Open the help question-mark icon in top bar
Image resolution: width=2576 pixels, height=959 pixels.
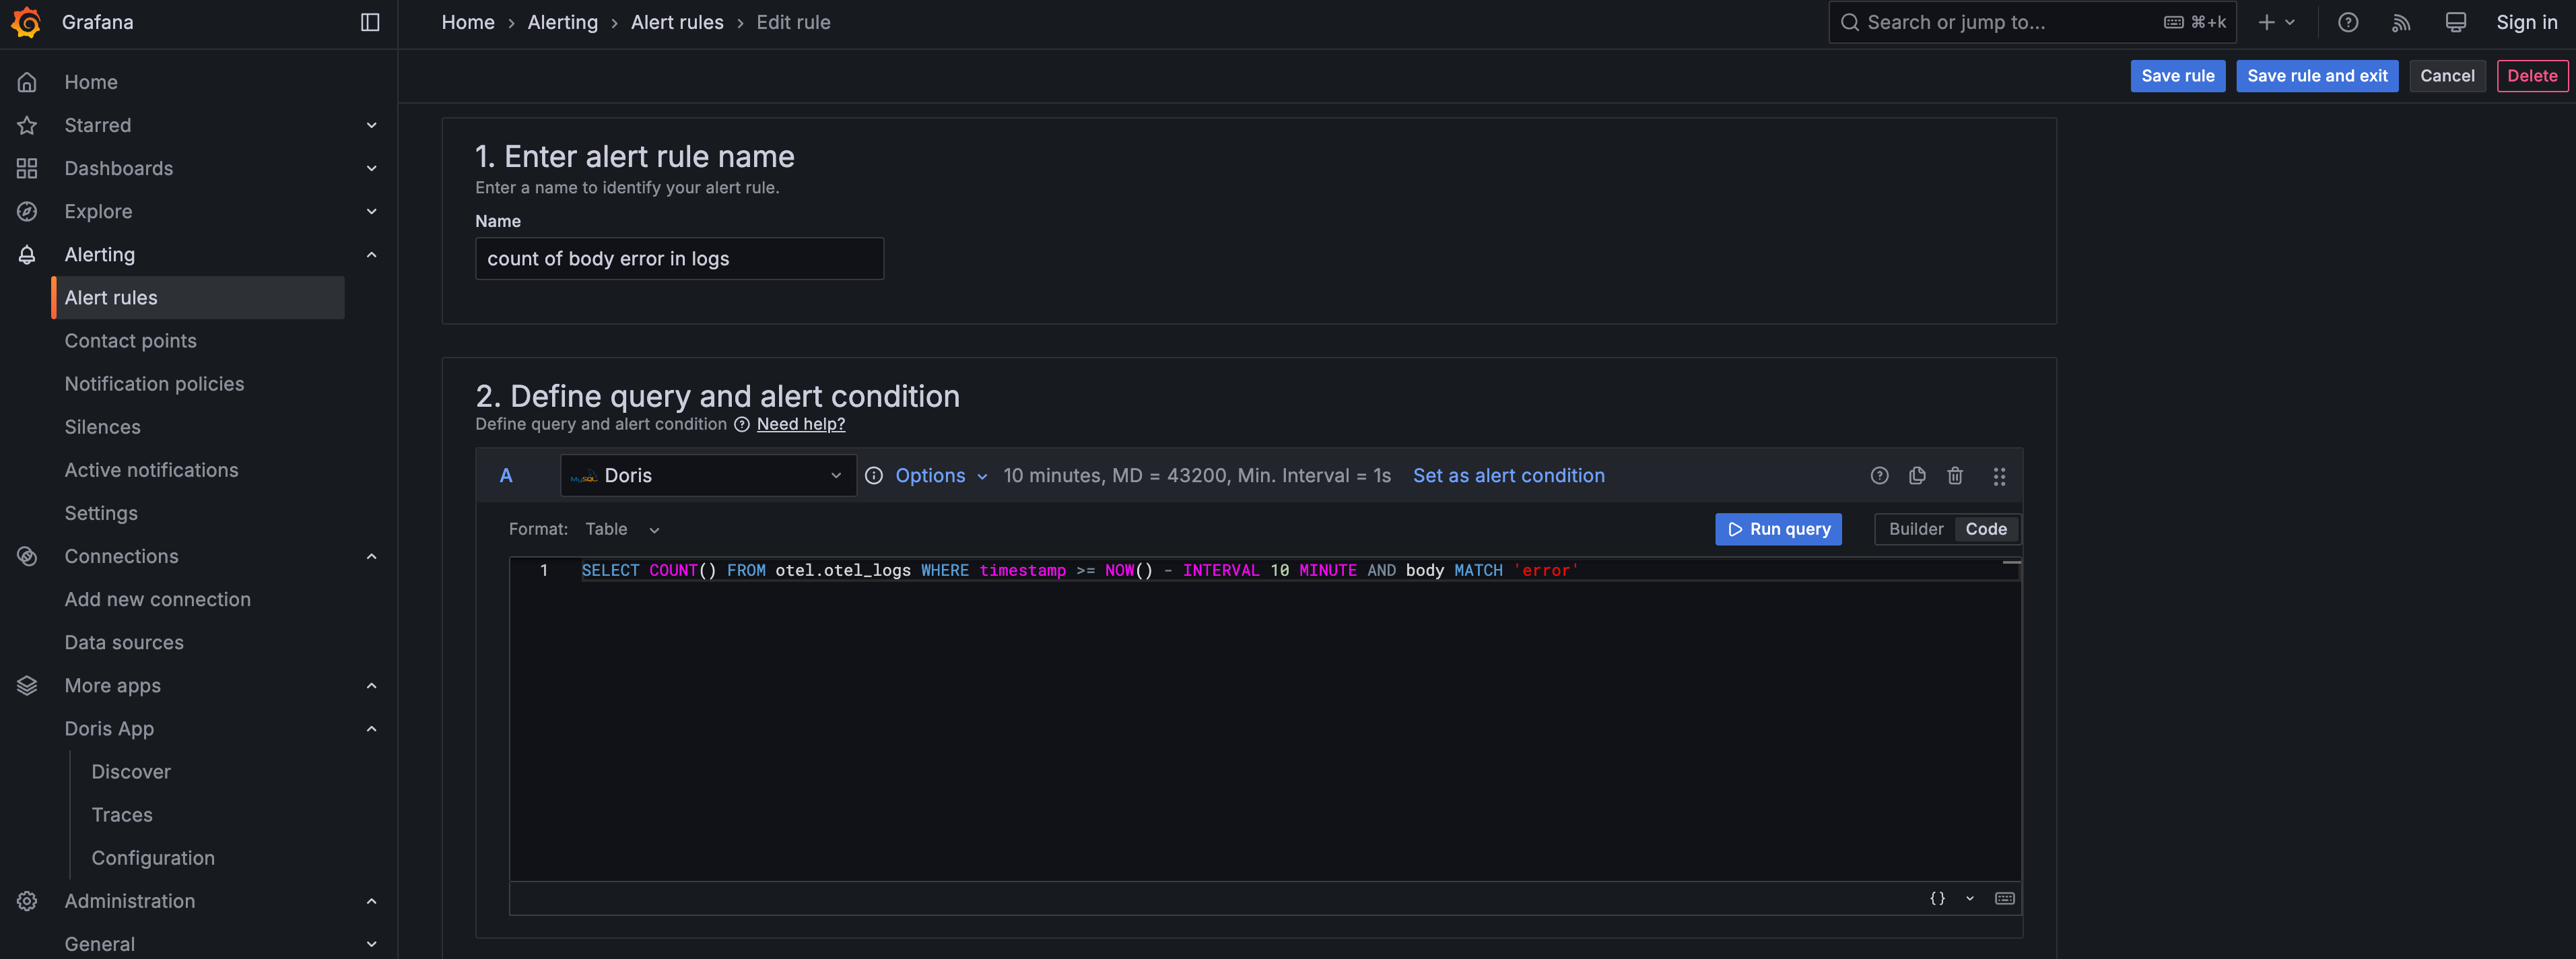(x=2348, y=22)
